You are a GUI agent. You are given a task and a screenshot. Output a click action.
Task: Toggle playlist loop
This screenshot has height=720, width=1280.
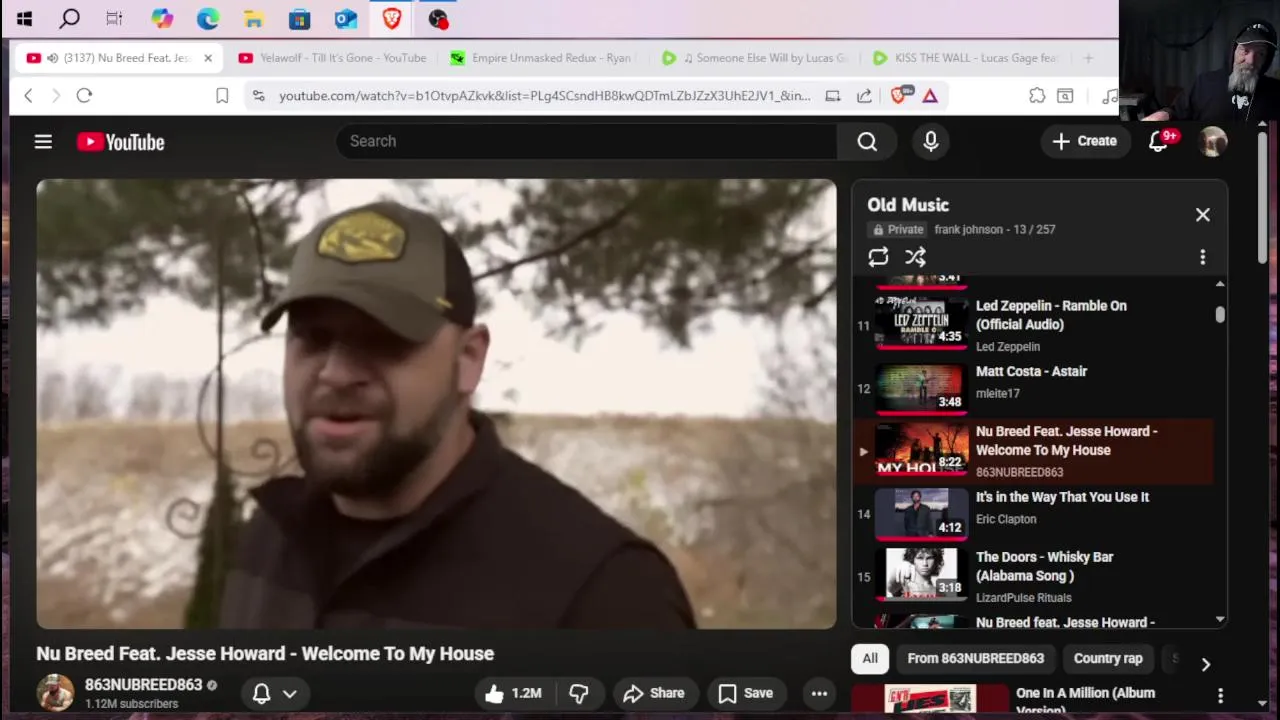point(878,257)
